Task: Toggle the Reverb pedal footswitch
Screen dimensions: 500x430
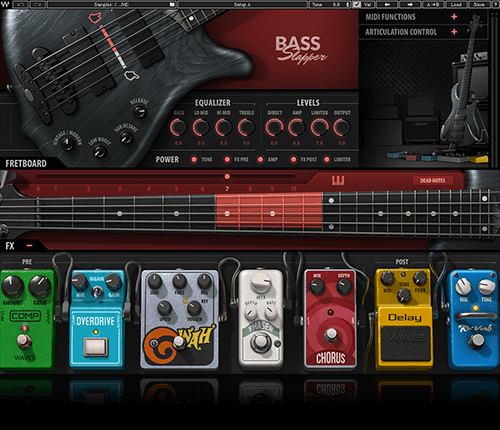Action: pyautogui.click(x=477, y=341)
